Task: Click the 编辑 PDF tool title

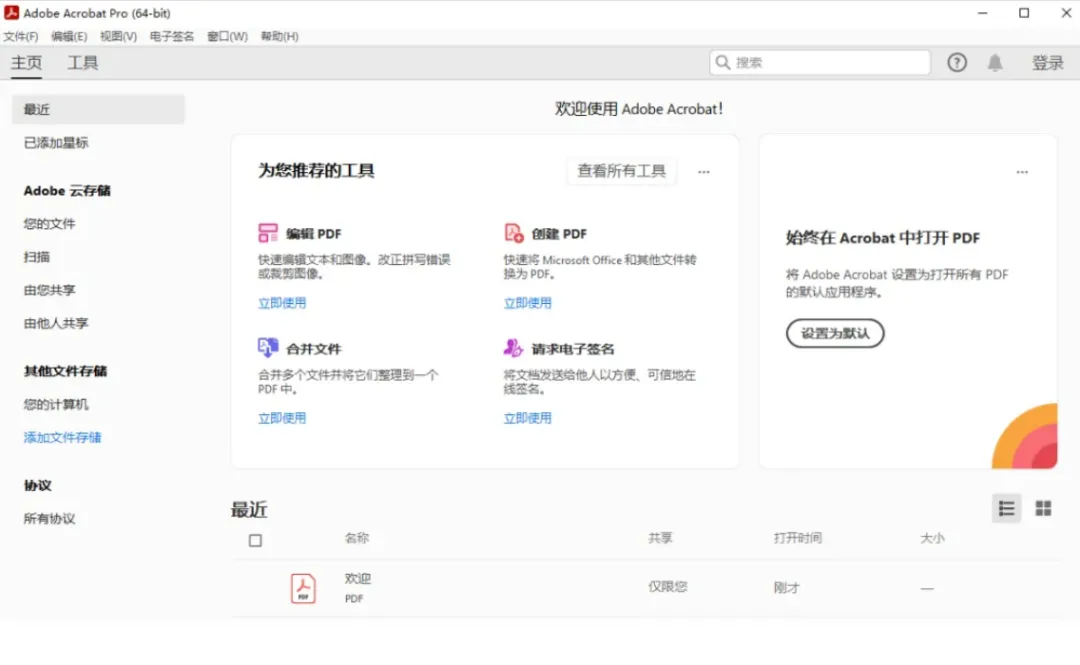Action: point(314,234)
